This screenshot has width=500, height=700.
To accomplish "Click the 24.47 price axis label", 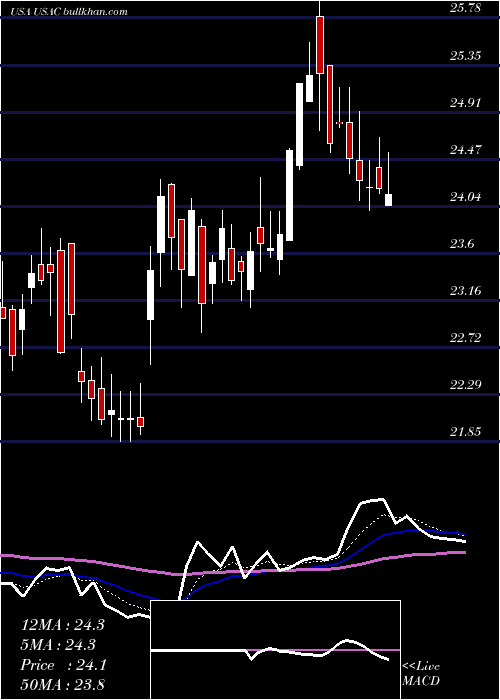I will (466, 150).
